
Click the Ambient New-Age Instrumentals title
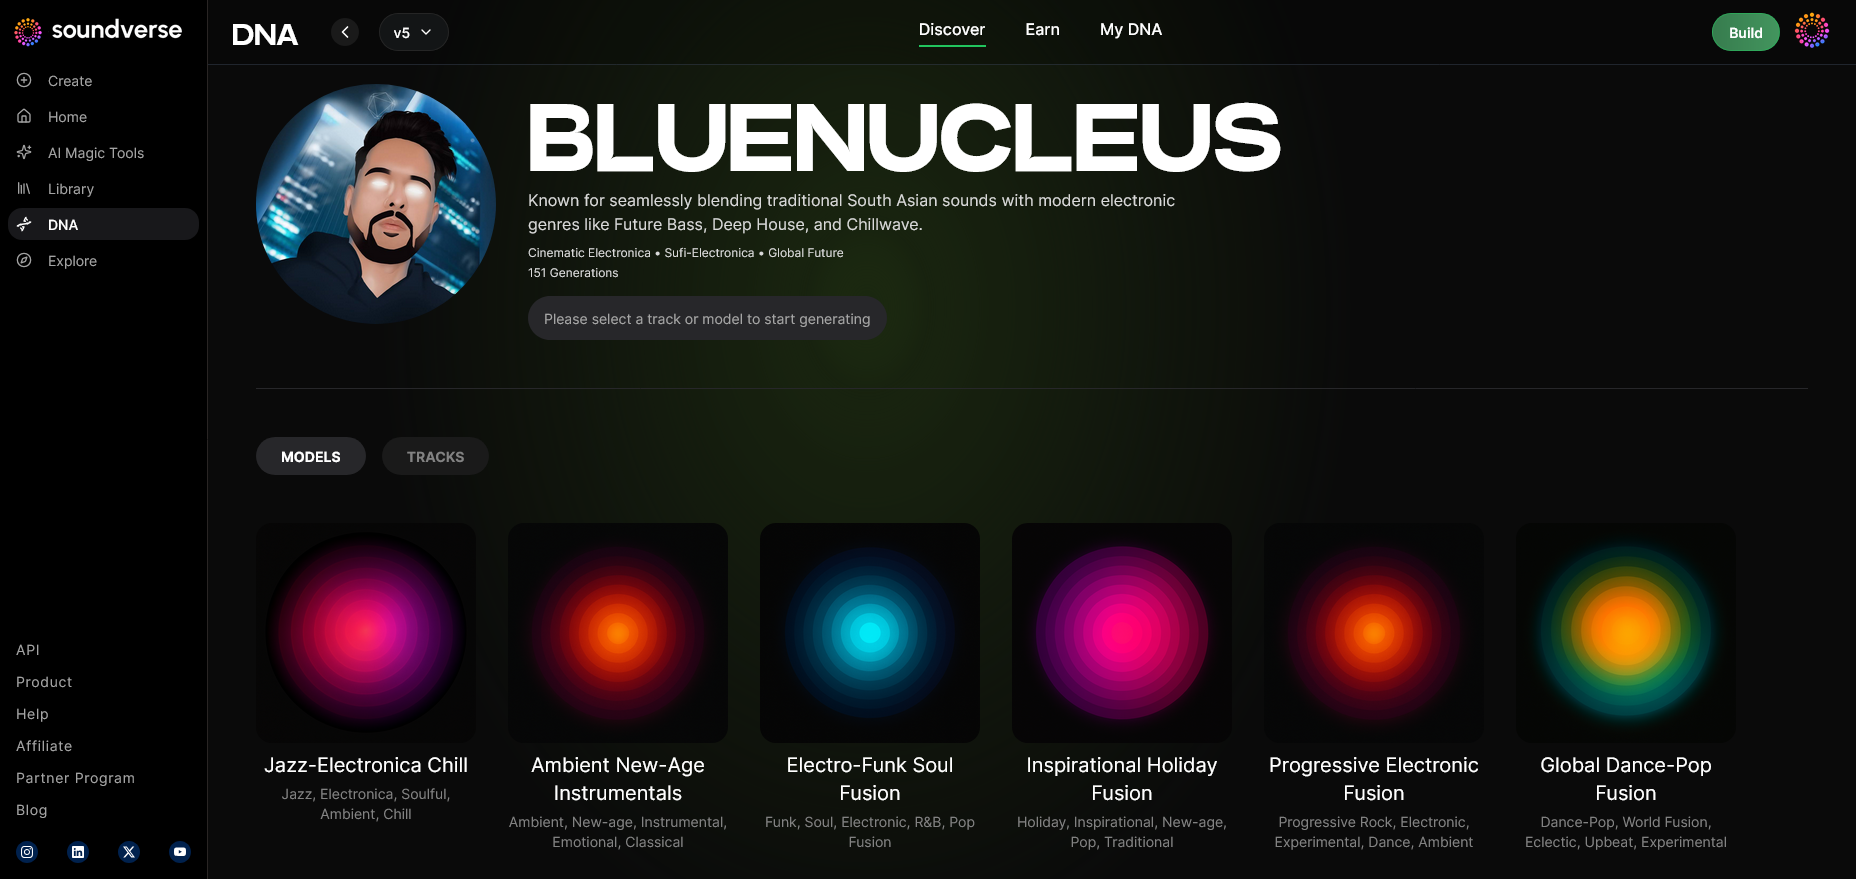tap(618, 779)
